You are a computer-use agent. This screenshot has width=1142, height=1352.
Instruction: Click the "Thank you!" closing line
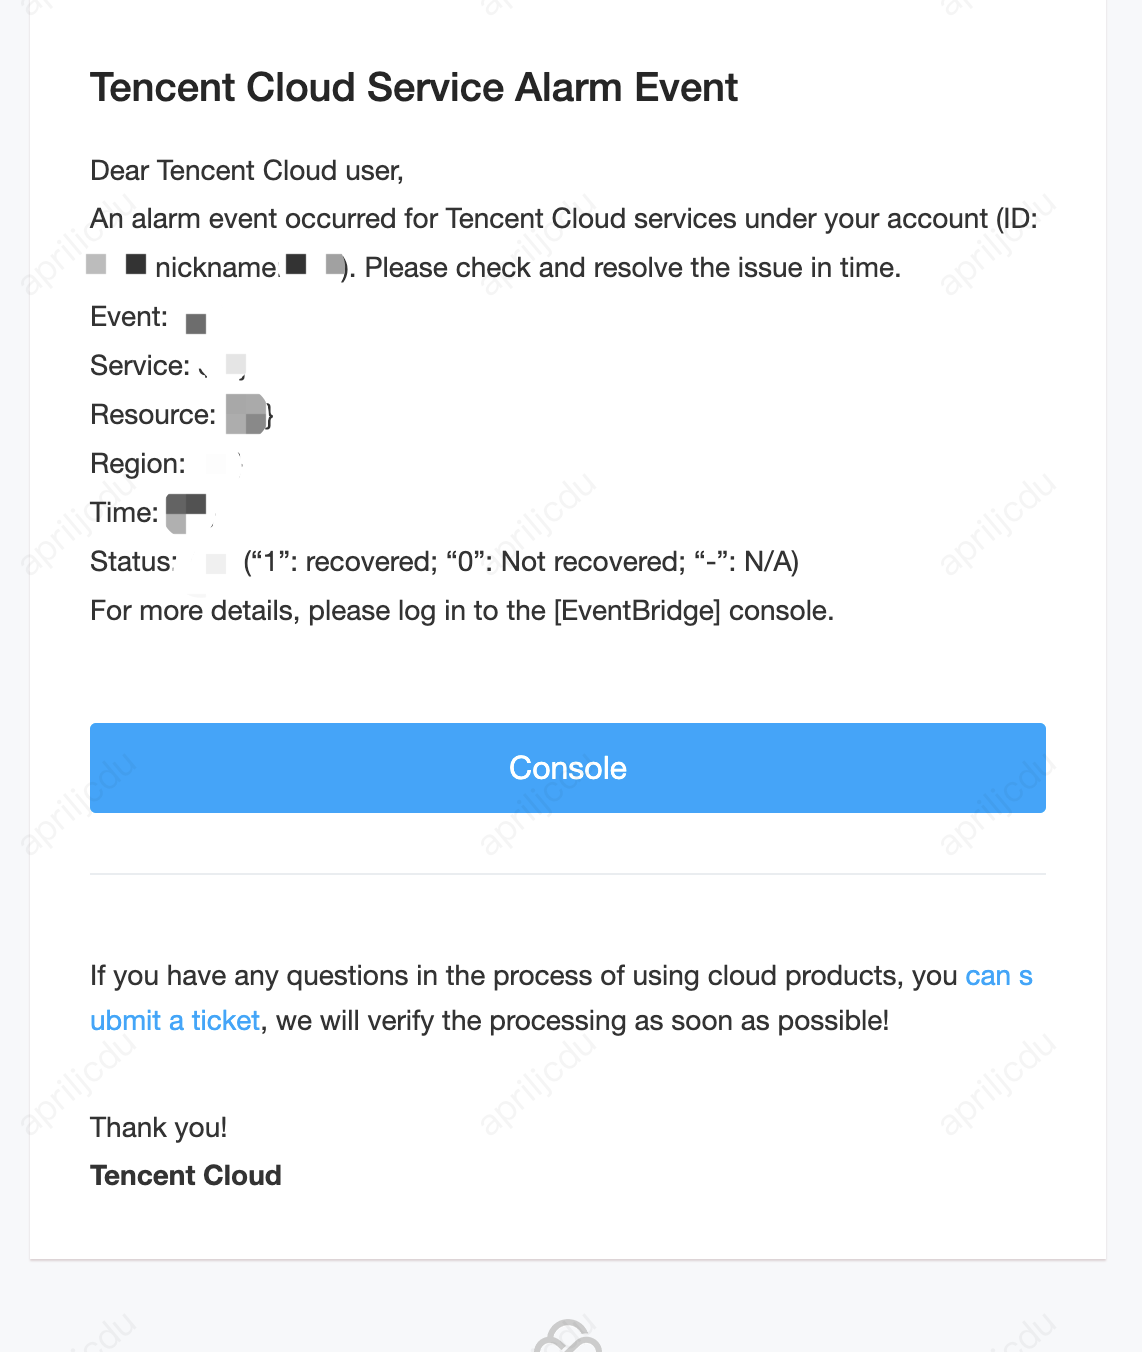click(159, 1127)
